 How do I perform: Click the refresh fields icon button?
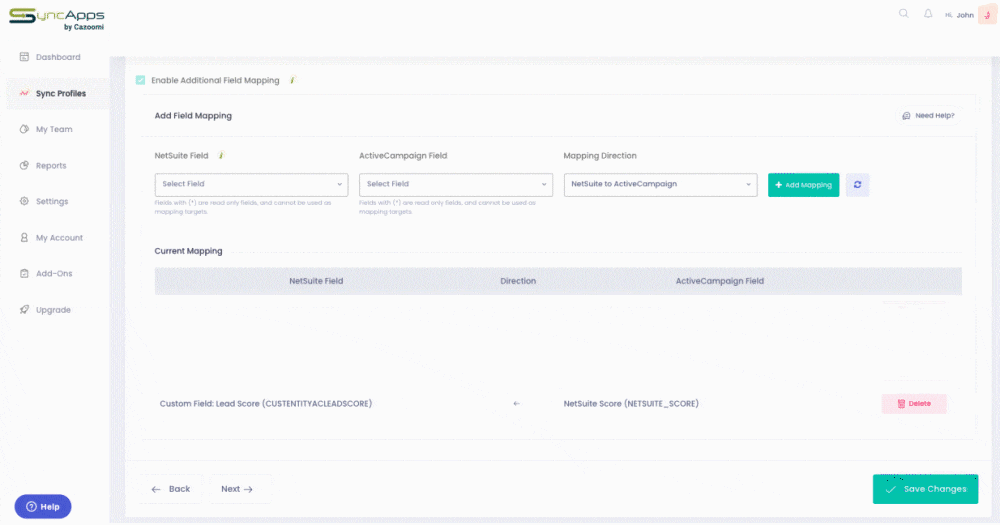point(857,185)
